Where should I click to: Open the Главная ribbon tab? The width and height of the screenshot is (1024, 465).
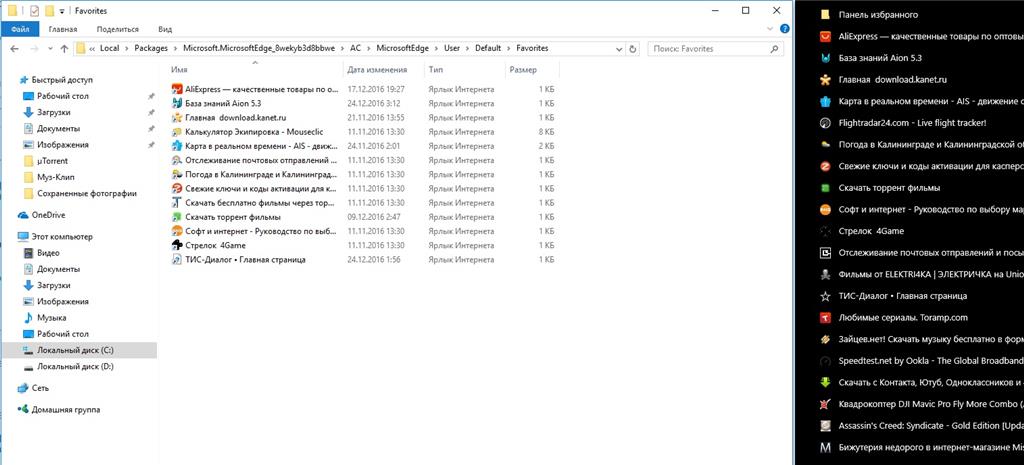pos(63,29)
